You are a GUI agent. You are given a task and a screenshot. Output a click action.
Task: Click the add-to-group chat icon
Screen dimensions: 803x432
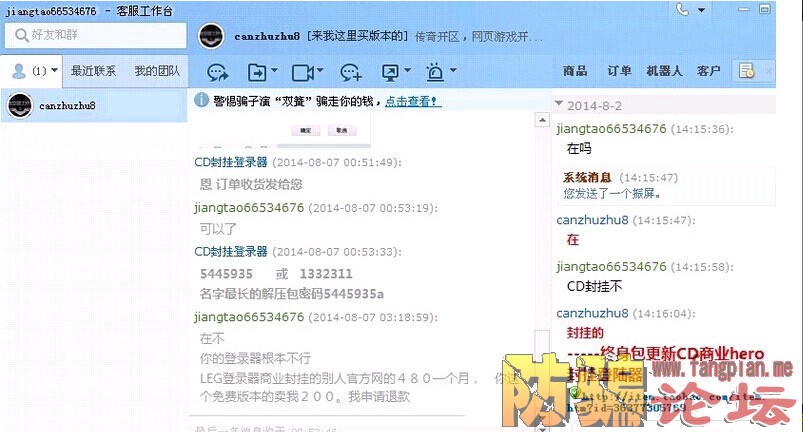[x=350, y=72]
